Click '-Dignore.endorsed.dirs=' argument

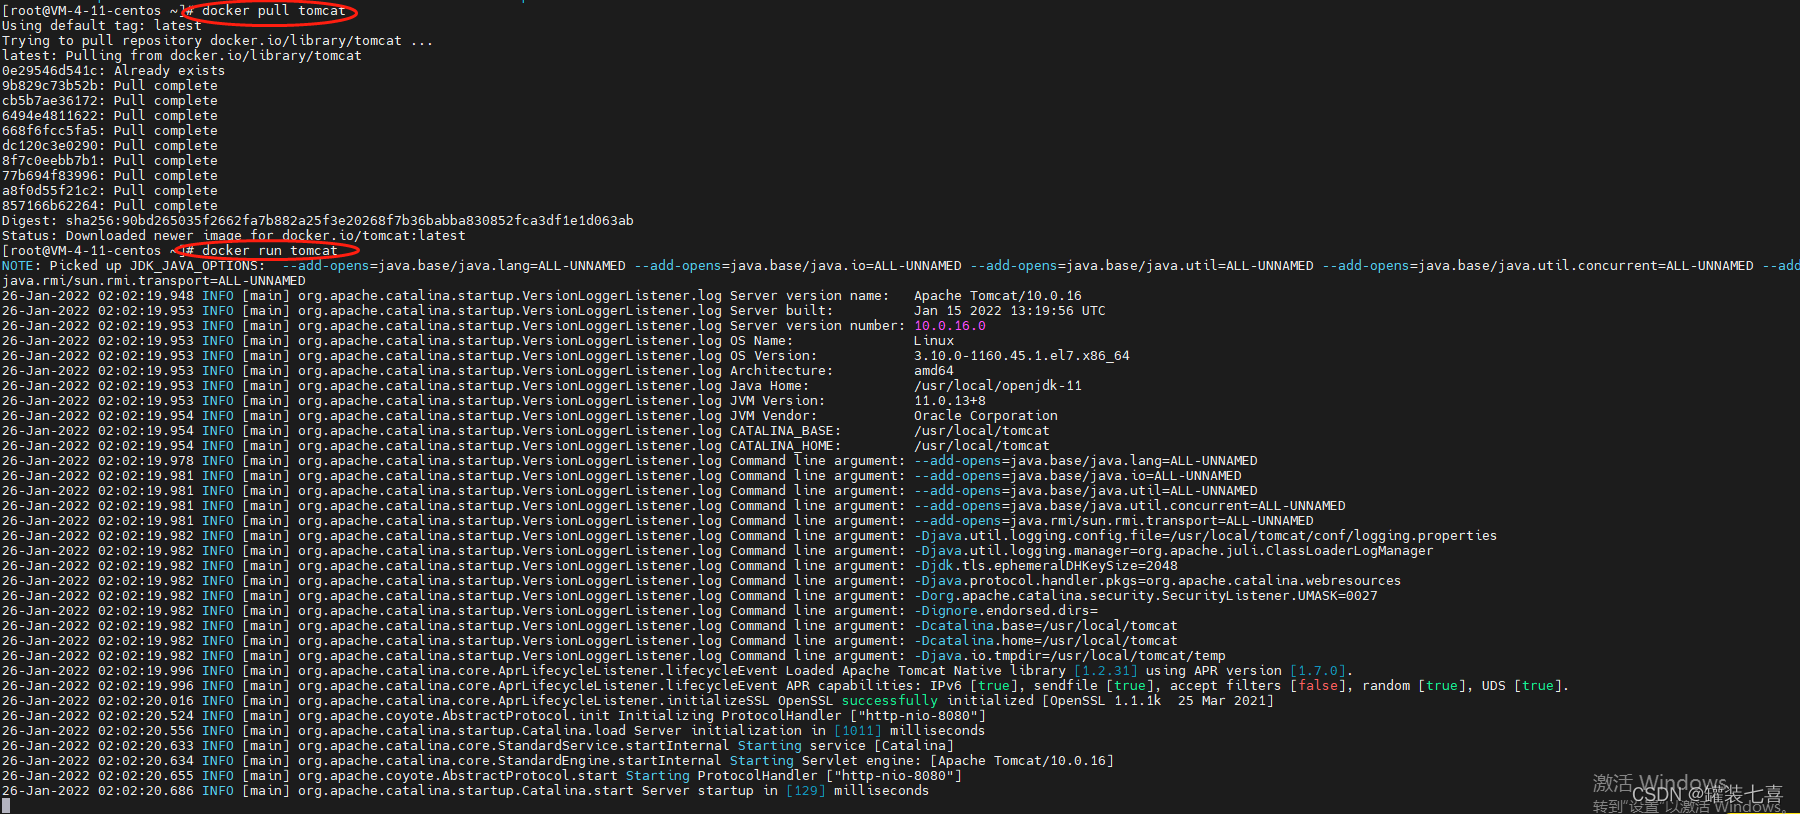pyautogui.click(x=1005, y=611)
